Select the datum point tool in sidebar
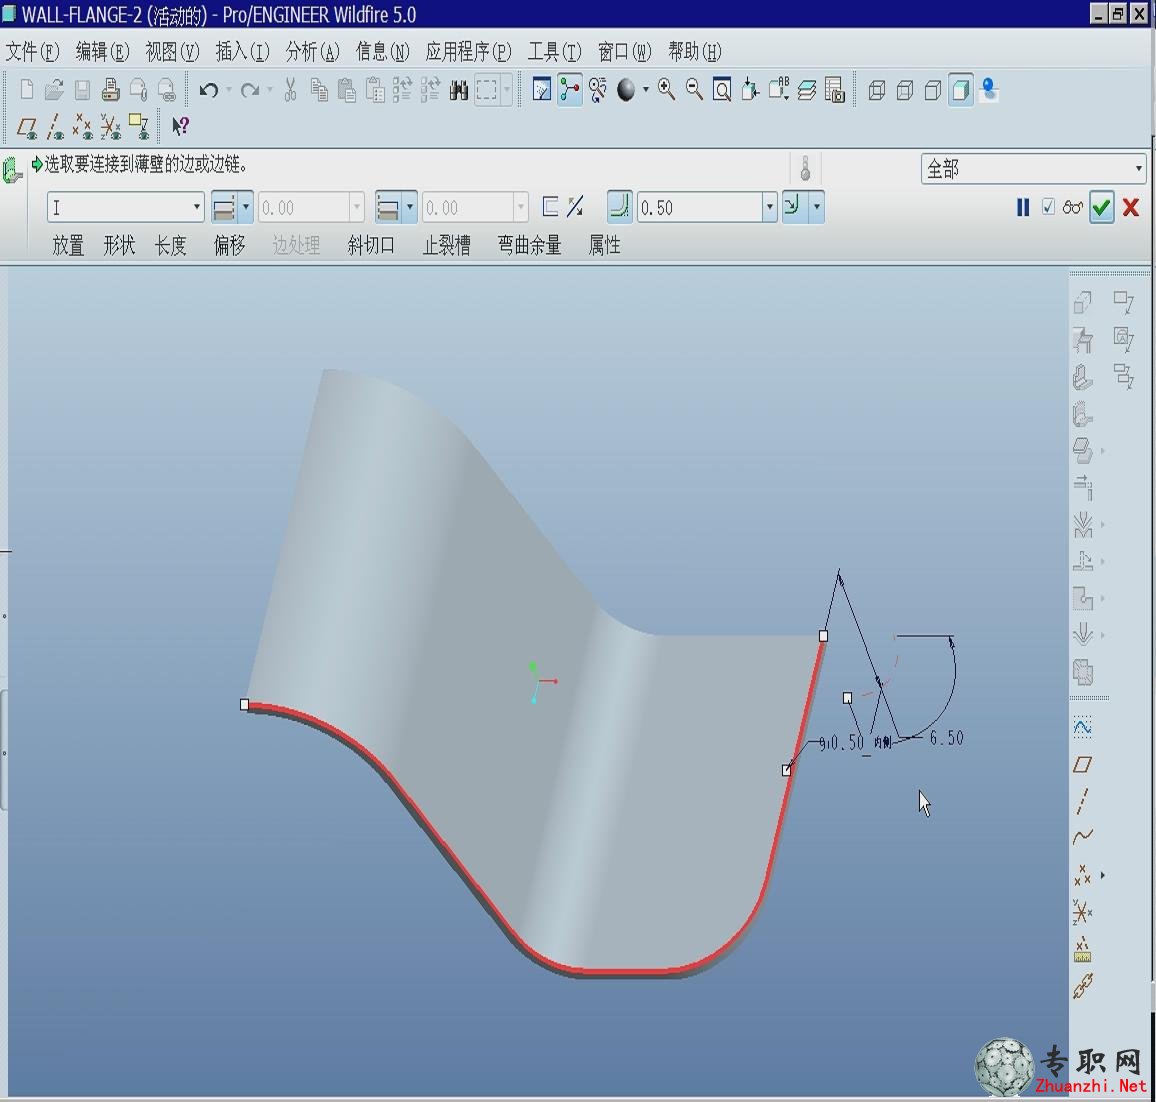The width and height of the screenshot is (1156, 1102). coord(1082,875)
